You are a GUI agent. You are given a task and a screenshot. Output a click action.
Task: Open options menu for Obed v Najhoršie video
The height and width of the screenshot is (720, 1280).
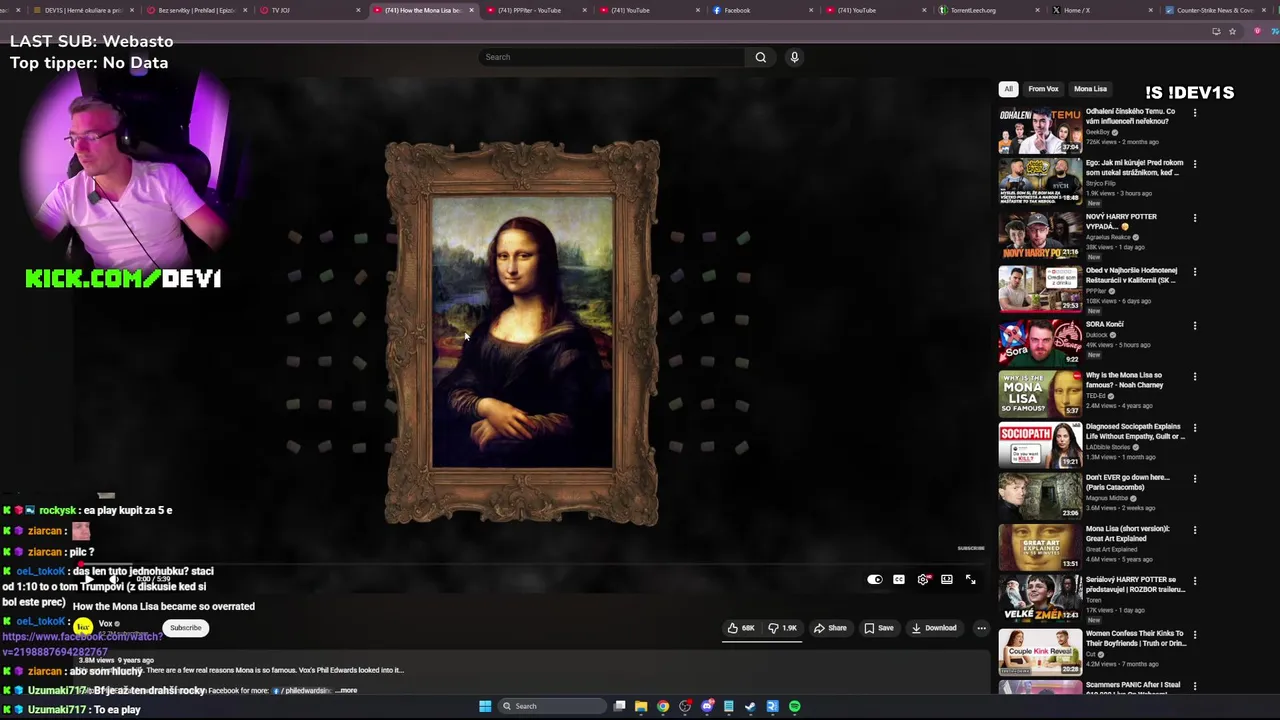(x=1195, y=272)
